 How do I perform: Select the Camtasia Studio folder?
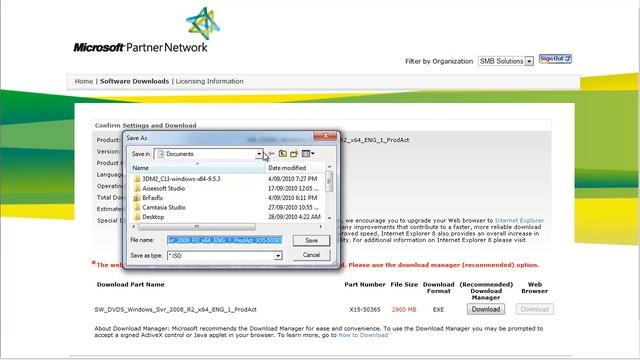tap(164, 207)
